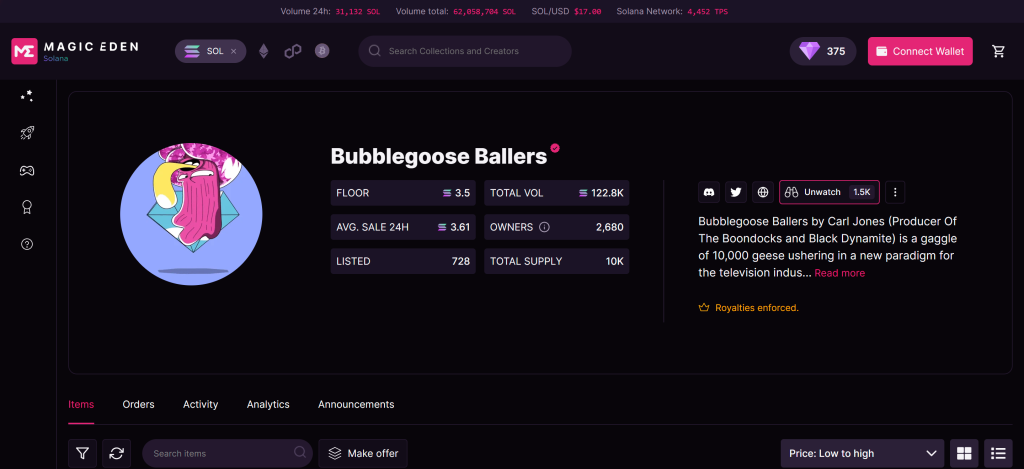Switch to the Announcements tab

pyautogui.click(x=356, y=404)
